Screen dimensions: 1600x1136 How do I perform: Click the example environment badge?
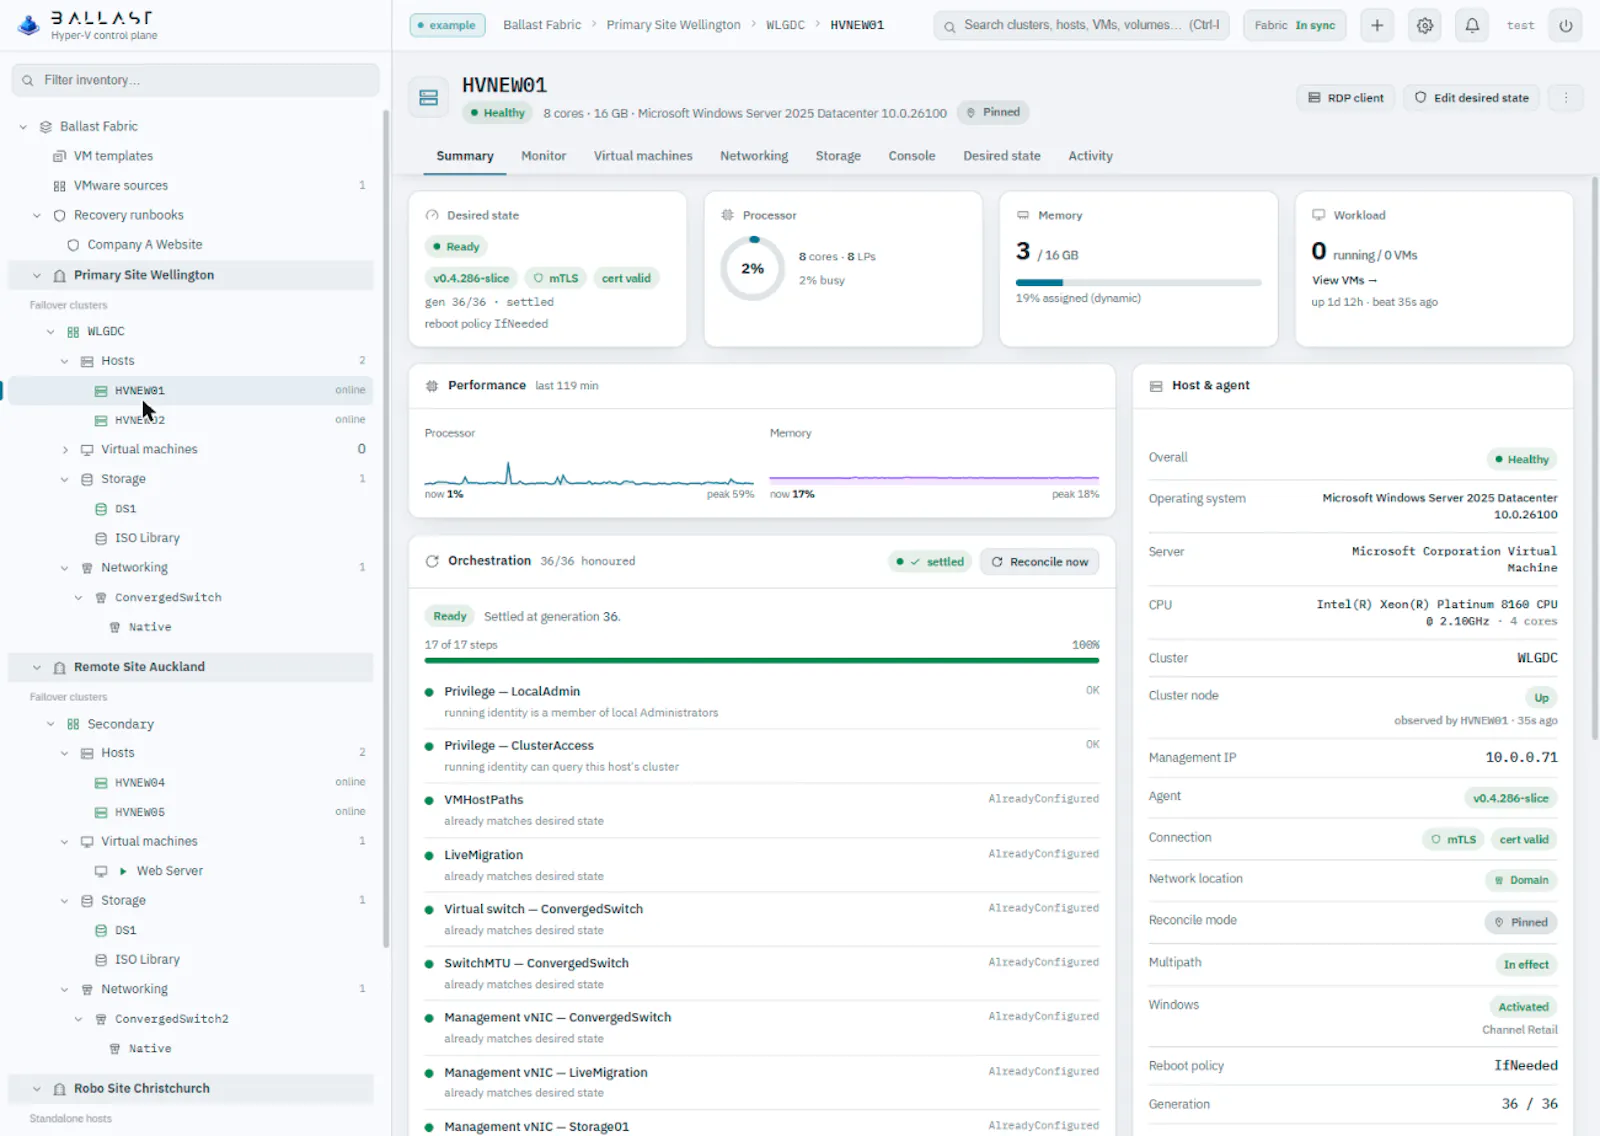447,25
